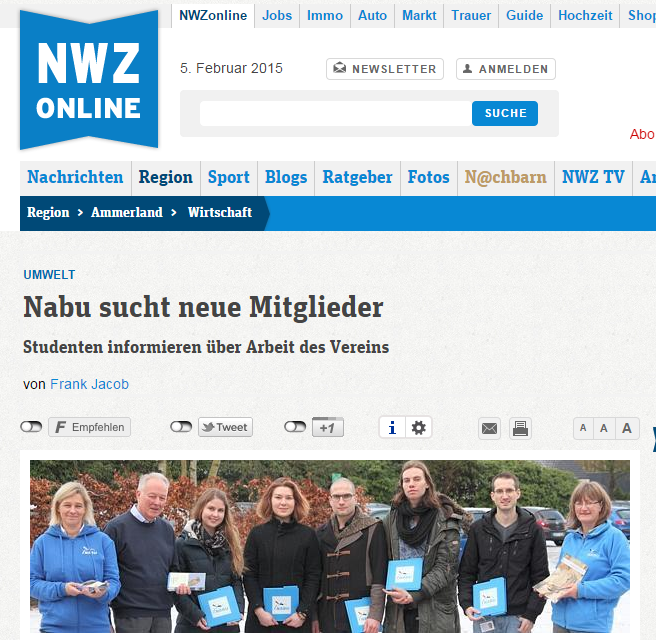Open the Ammerland breadcrumb link
656x640 pixels.
[x=127, y=212]
